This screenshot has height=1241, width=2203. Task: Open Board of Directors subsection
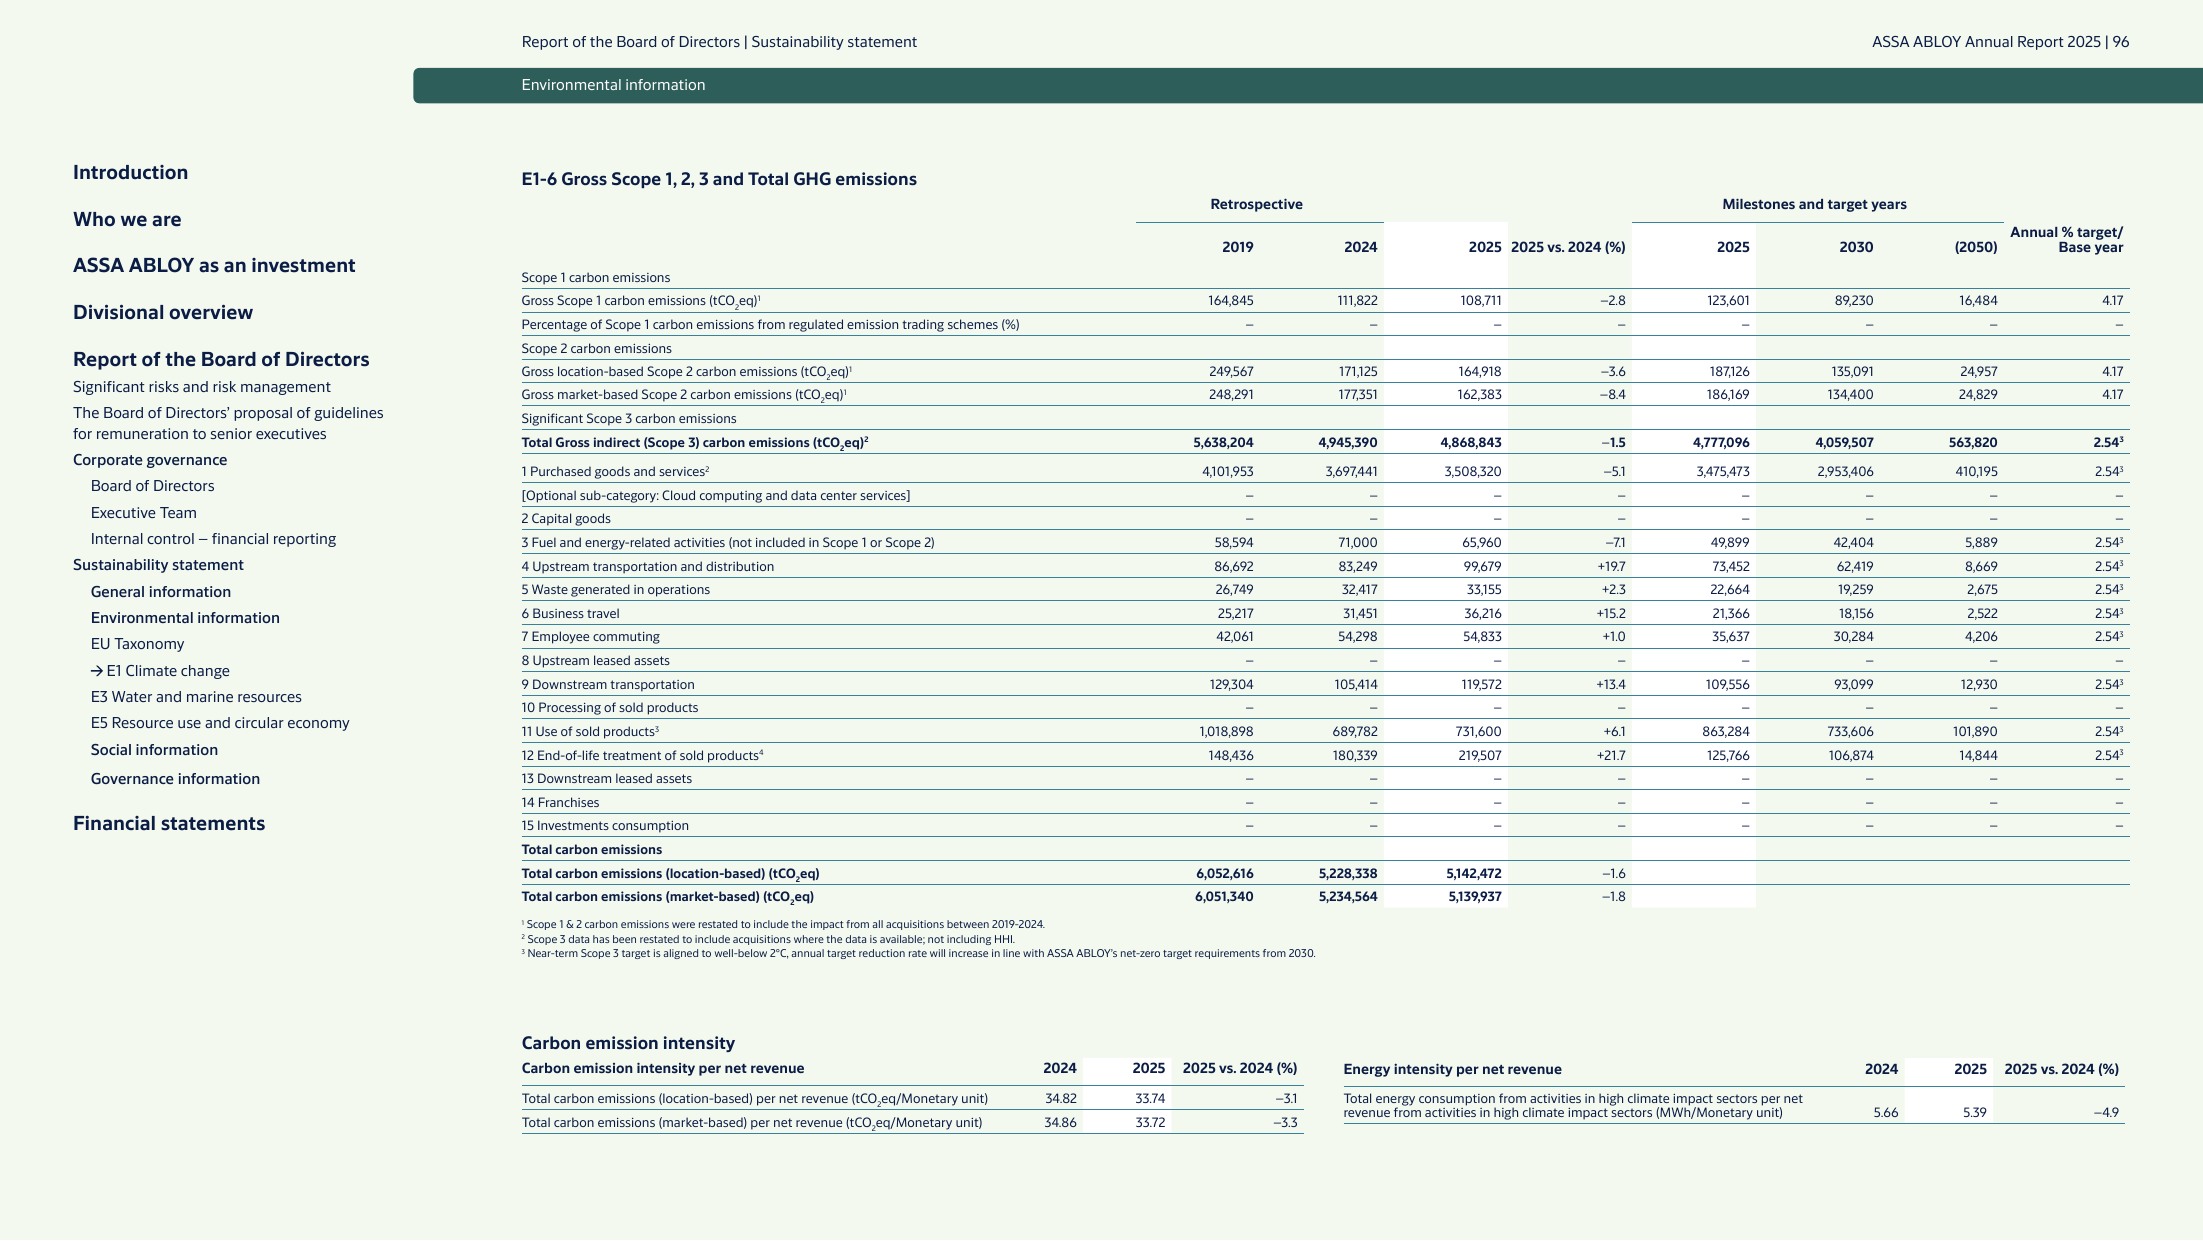[153, 486]
